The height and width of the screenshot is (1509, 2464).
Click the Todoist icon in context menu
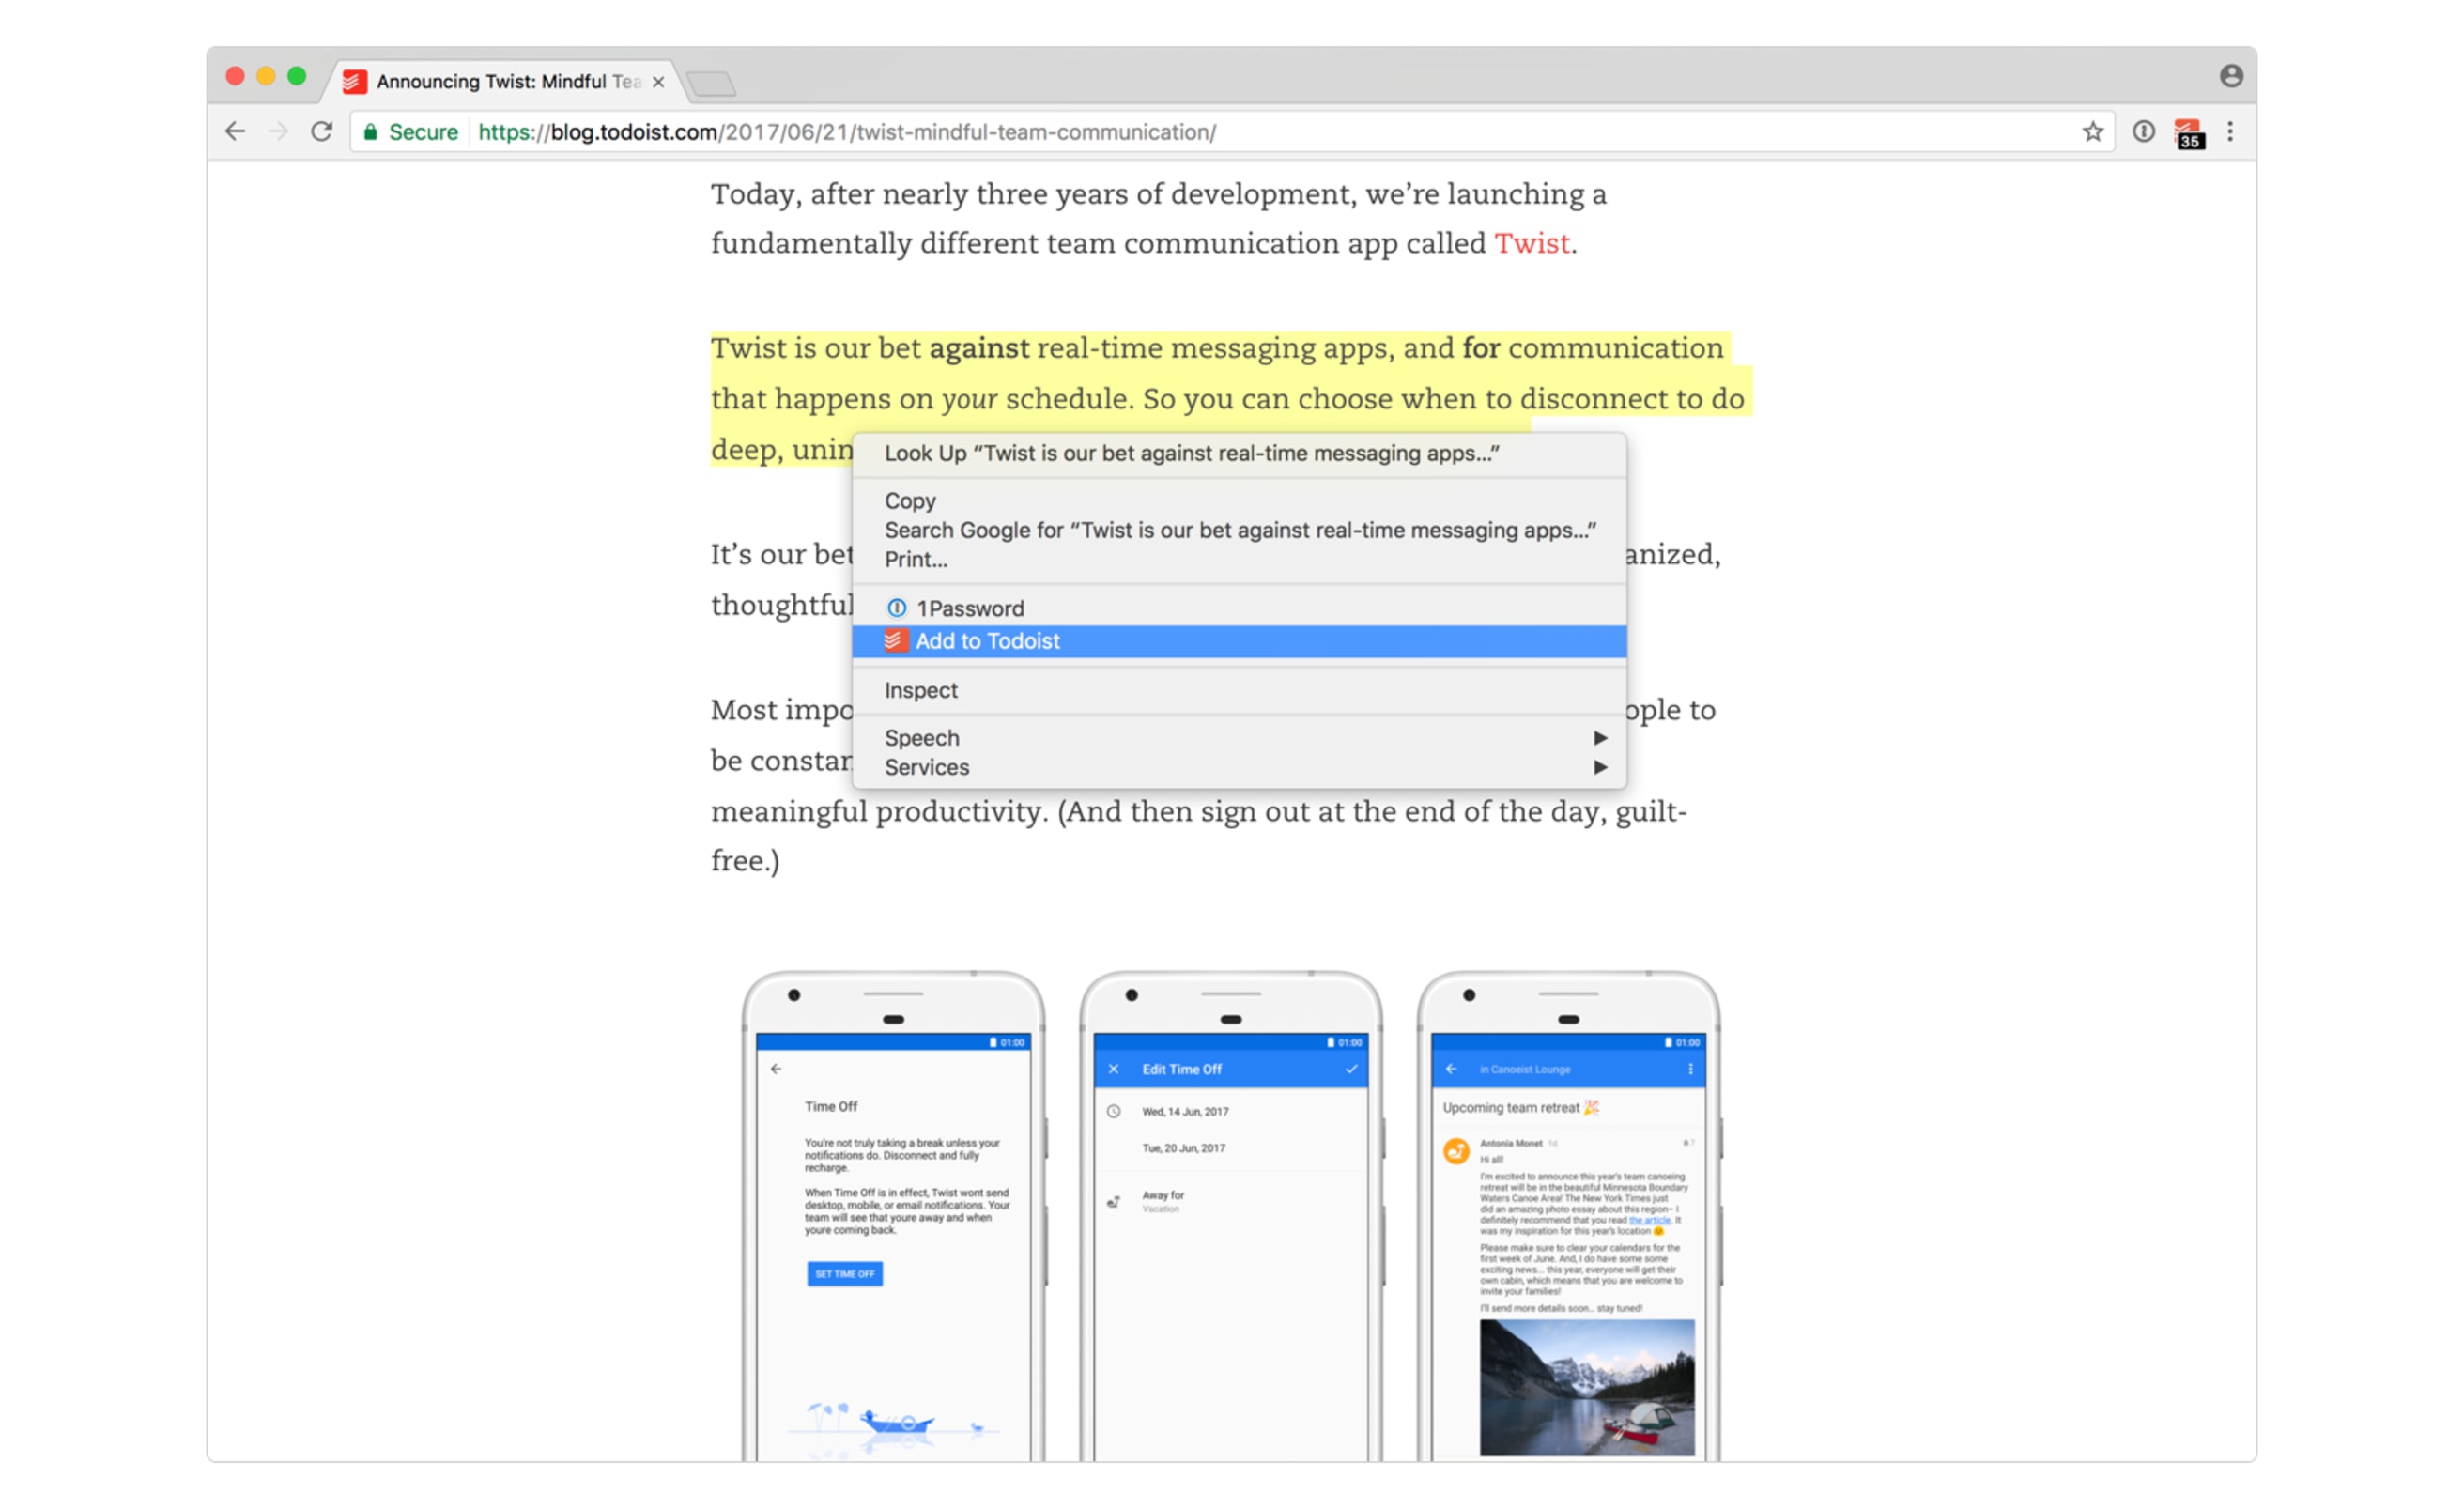pos(894,640)
